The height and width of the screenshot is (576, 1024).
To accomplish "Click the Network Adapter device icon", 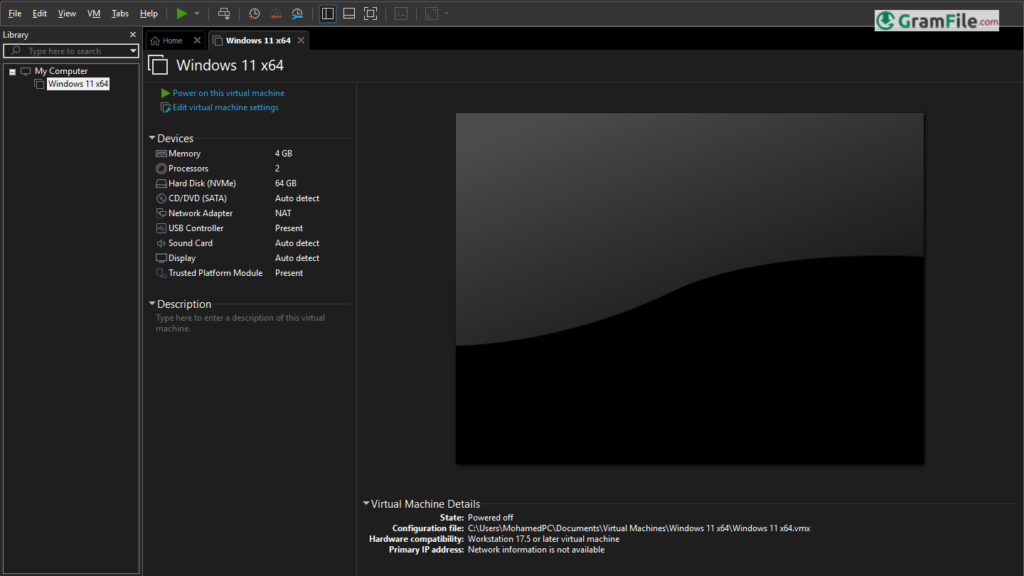I will 160,213.
